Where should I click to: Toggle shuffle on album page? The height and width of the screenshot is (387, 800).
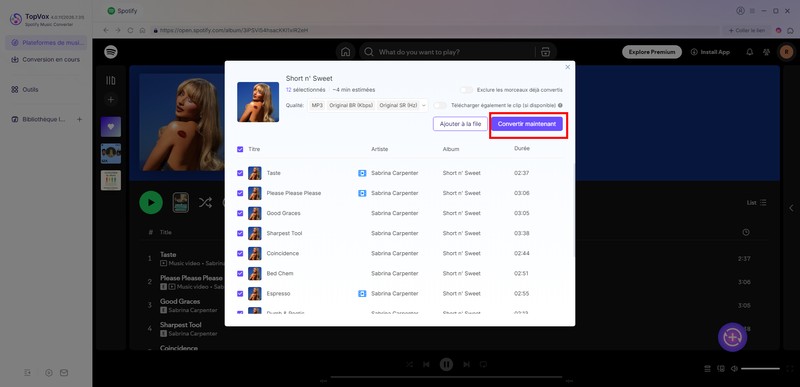pos(205,202)
